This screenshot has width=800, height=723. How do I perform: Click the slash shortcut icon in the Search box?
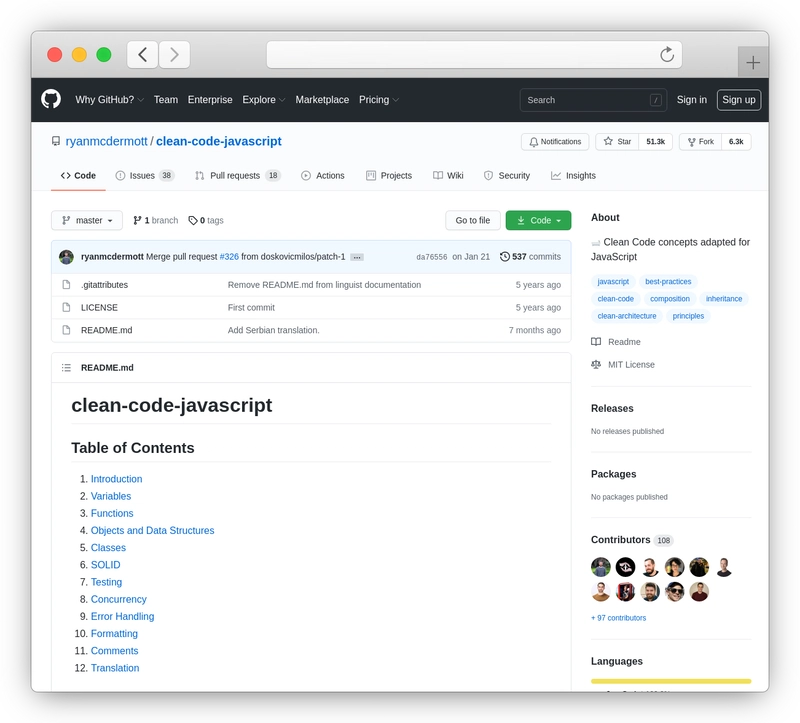pos(656,100)
